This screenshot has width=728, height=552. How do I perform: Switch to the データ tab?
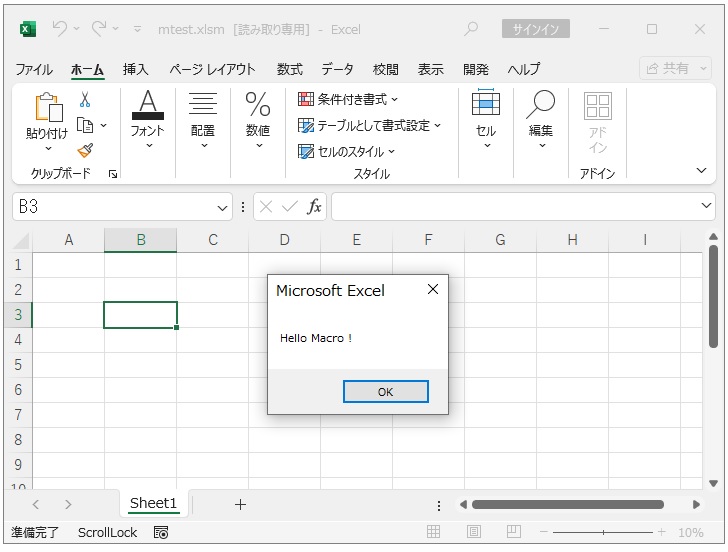click(x=338, y=69)
